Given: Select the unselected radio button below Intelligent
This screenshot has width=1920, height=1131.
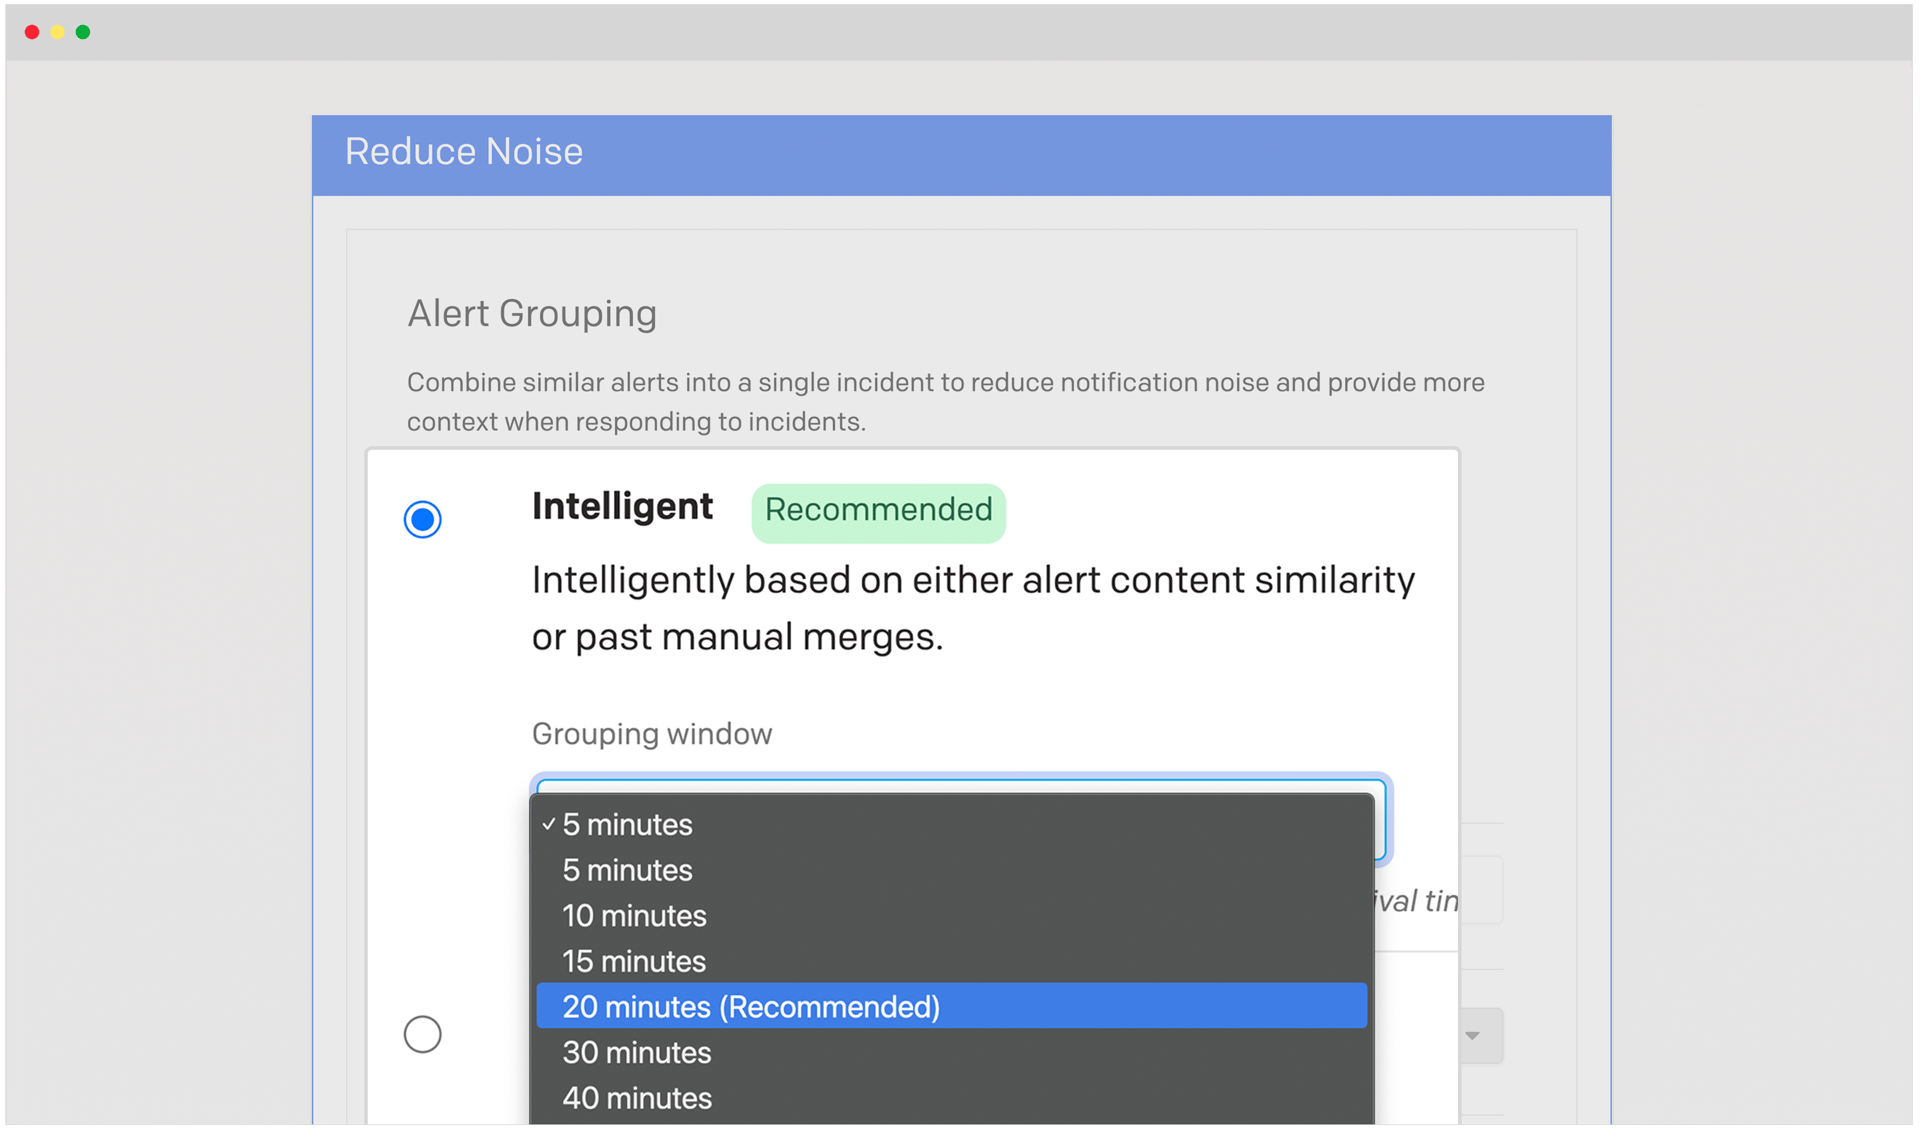Looking at the screenshot, I should click(x=422, y=1034).
